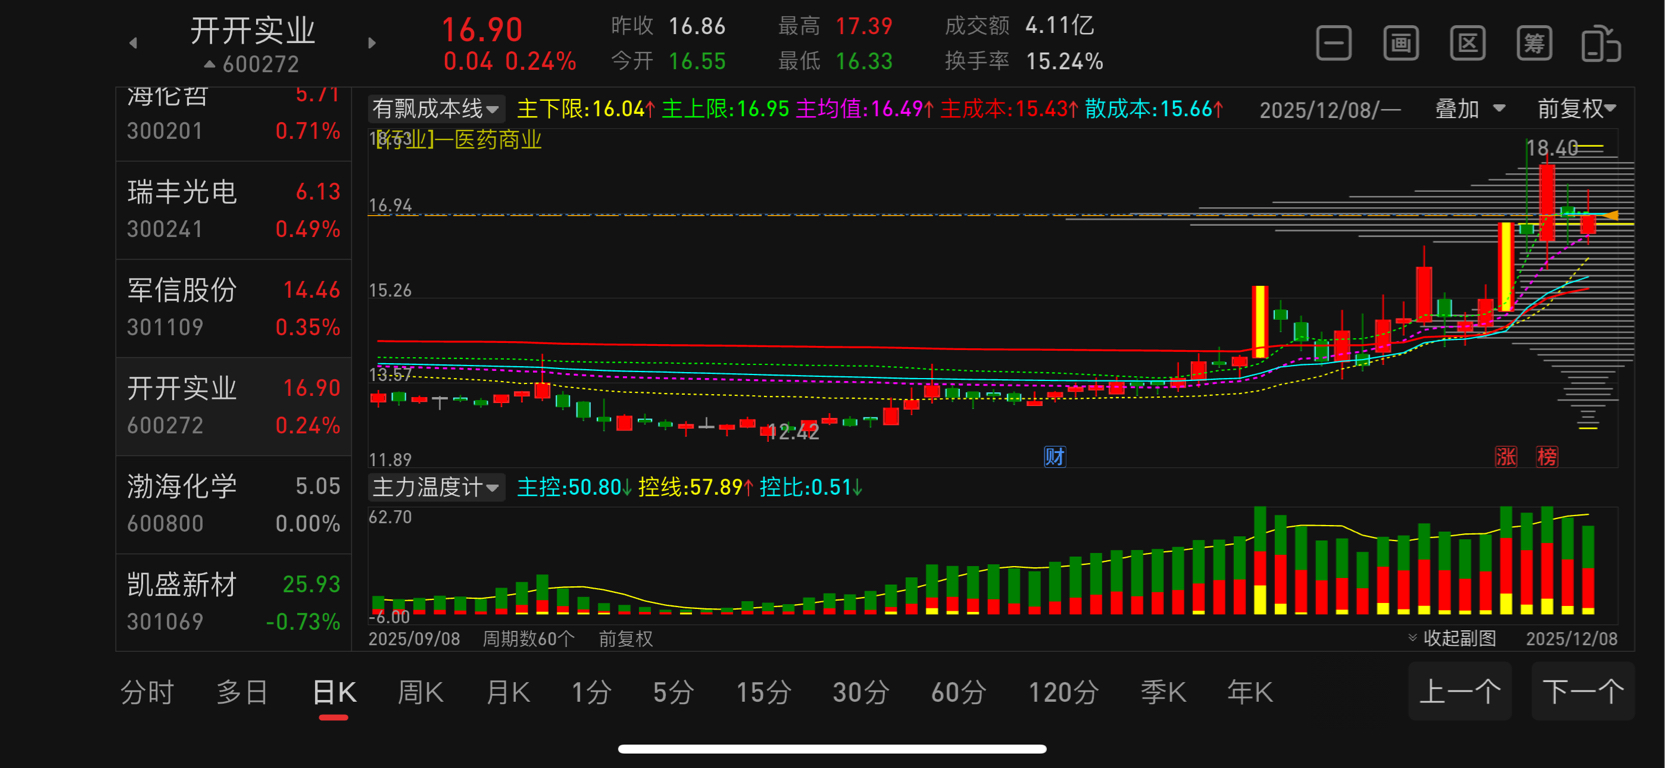This screenshot has width=1665, height=768.
Task: Tap the screen rotate icon
Action: pos(1600,44)
